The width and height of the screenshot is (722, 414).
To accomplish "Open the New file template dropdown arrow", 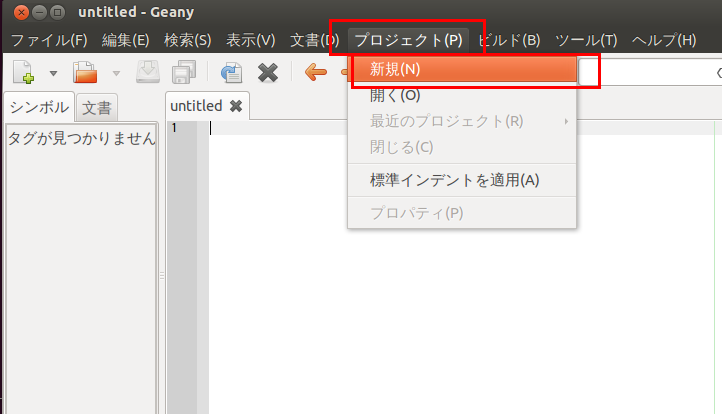I will pos(53,73).
